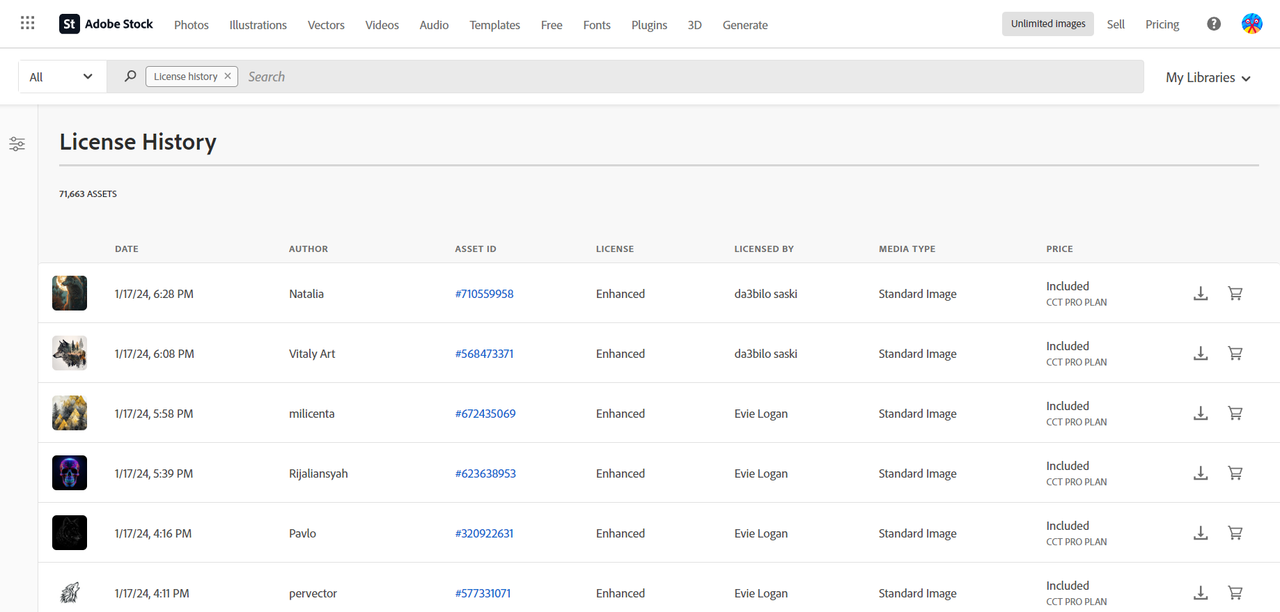Open the My Libraries dropdown

pyautogui.click(x=1208, y=77)
